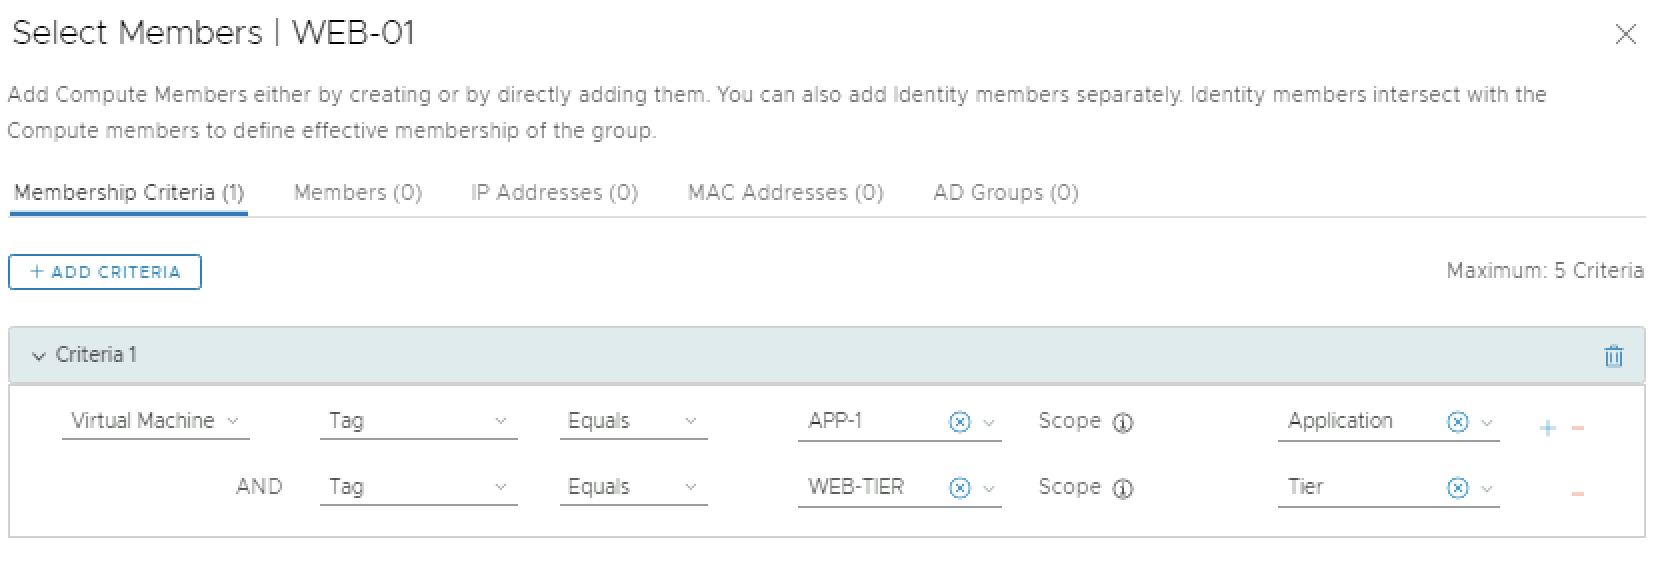The image size is (1676, 578).
Task: Show Scope info for first row
Action: pos(1123,423)
